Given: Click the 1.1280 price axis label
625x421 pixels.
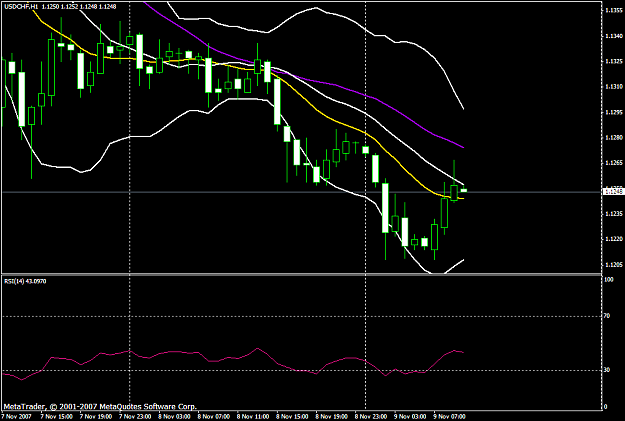Looking at the screenshot, I should pos(614,138).
